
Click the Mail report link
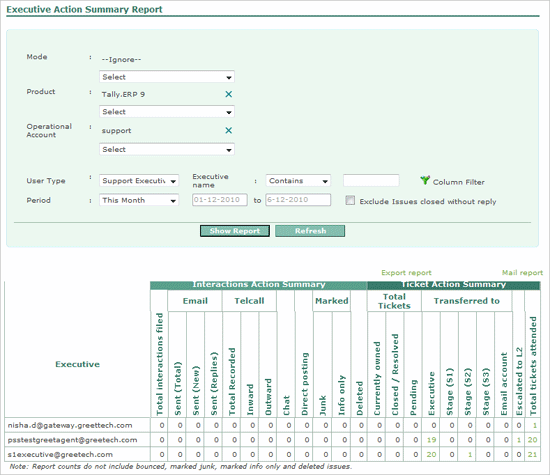tap(522, 273)
